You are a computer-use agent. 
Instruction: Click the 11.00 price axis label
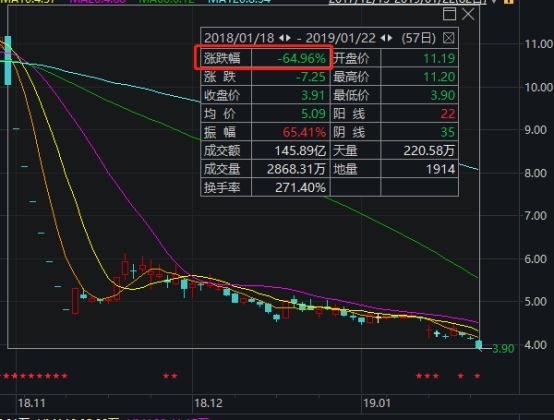point(538,44)
